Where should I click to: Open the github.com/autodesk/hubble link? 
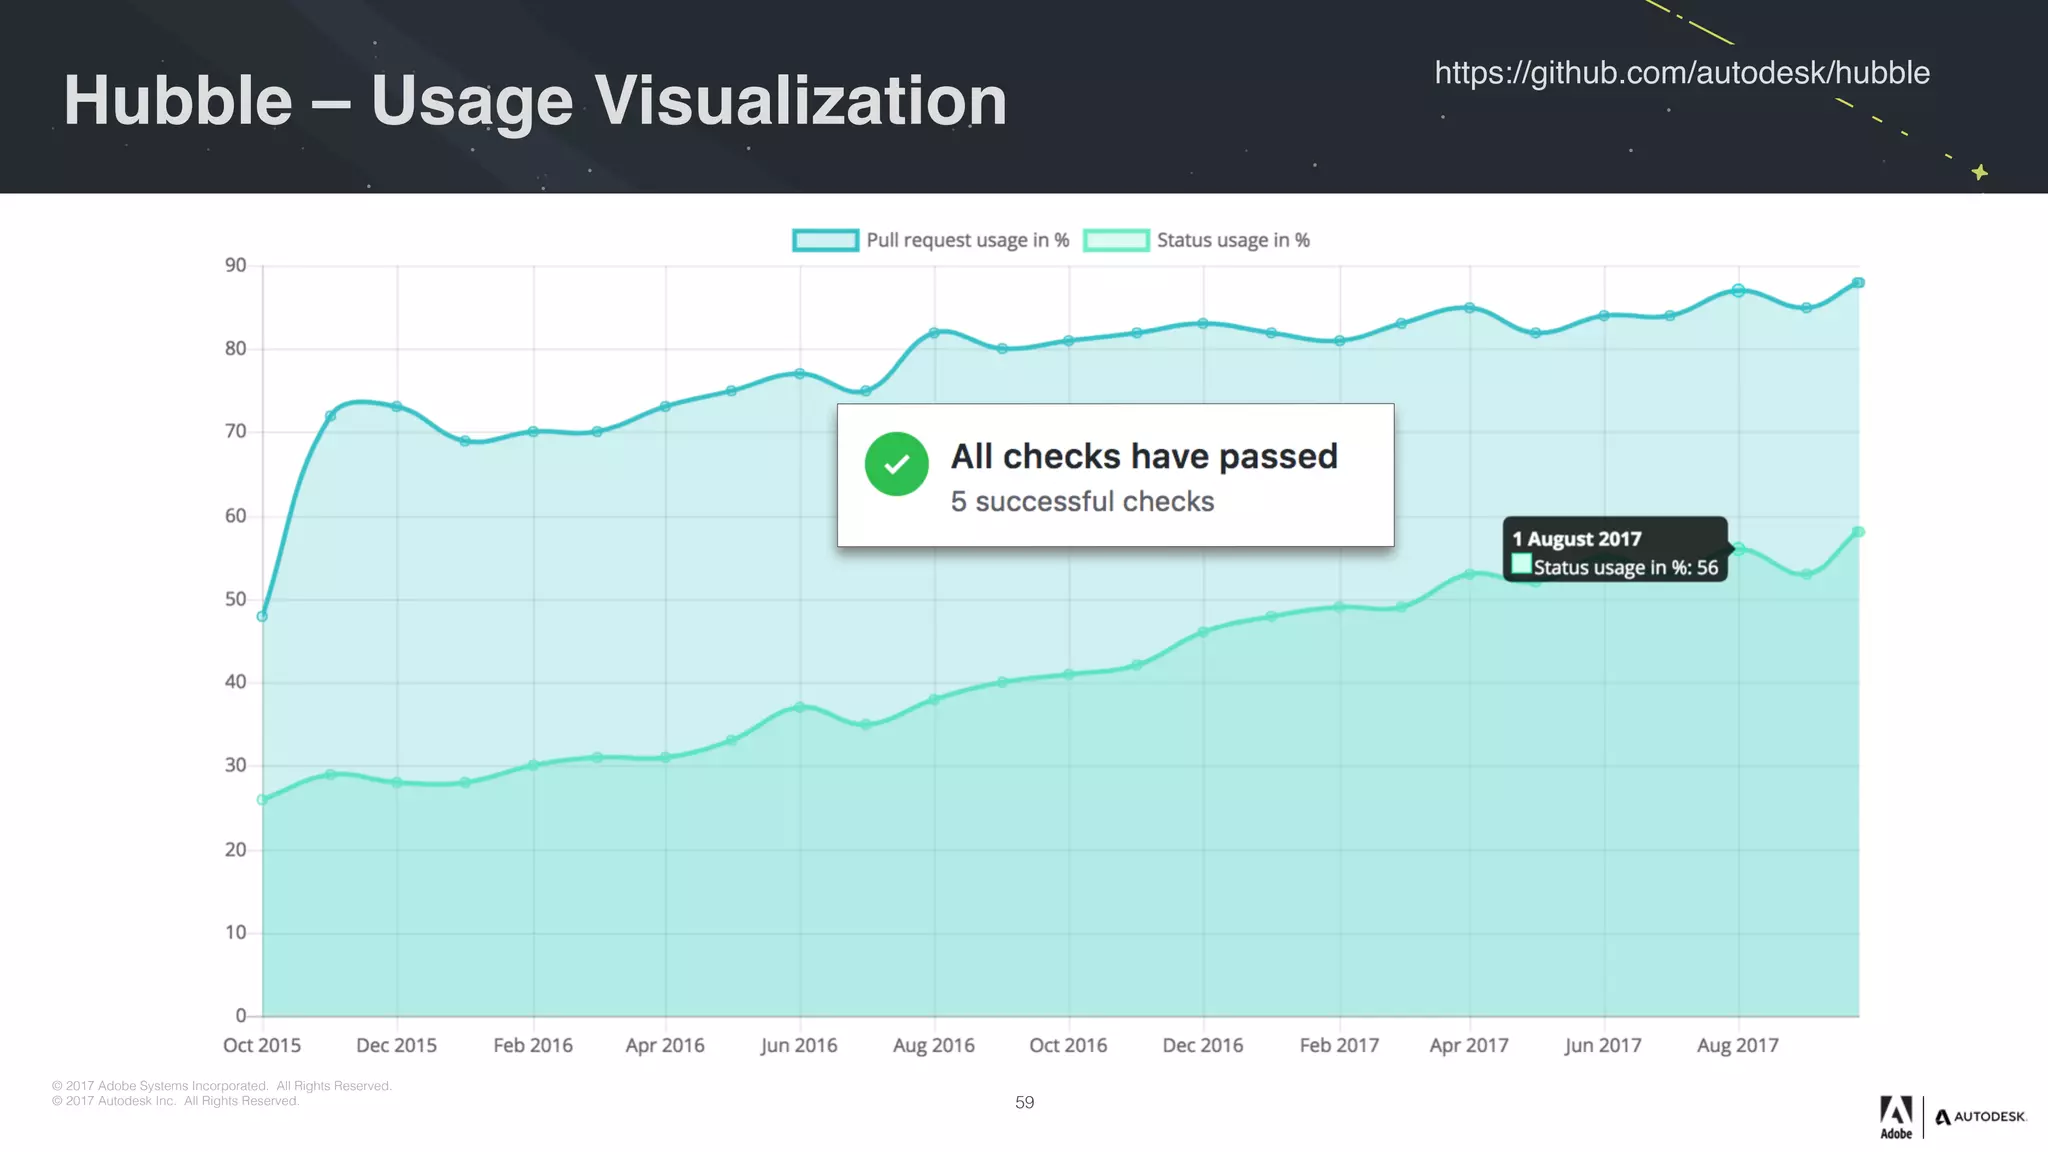click(x=1681, y=73)
